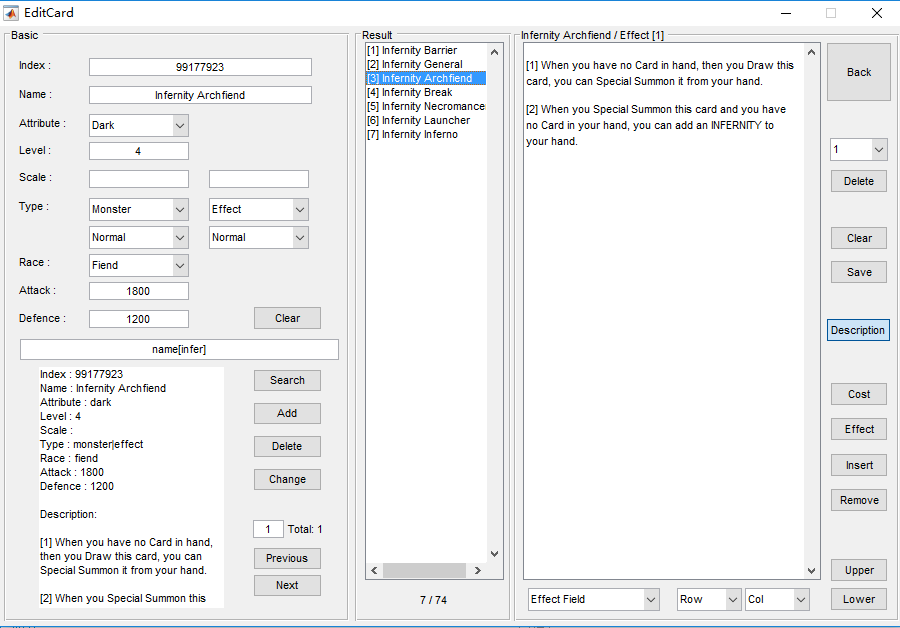The width and height of the screenshot is (900, 628).
Task: Click the 7 / 74 result count
Action: tap(433, 600)
